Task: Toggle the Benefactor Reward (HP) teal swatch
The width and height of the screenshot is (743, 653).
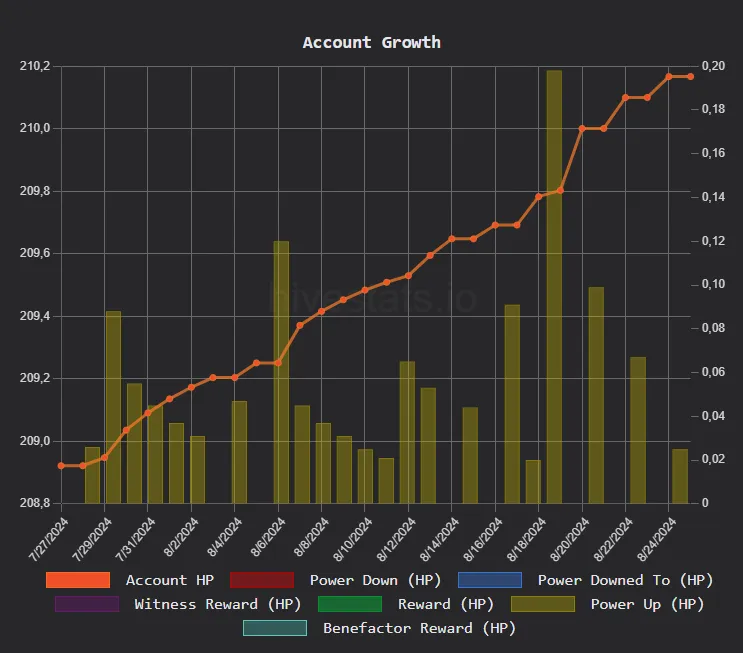Action: pos(275,628)
